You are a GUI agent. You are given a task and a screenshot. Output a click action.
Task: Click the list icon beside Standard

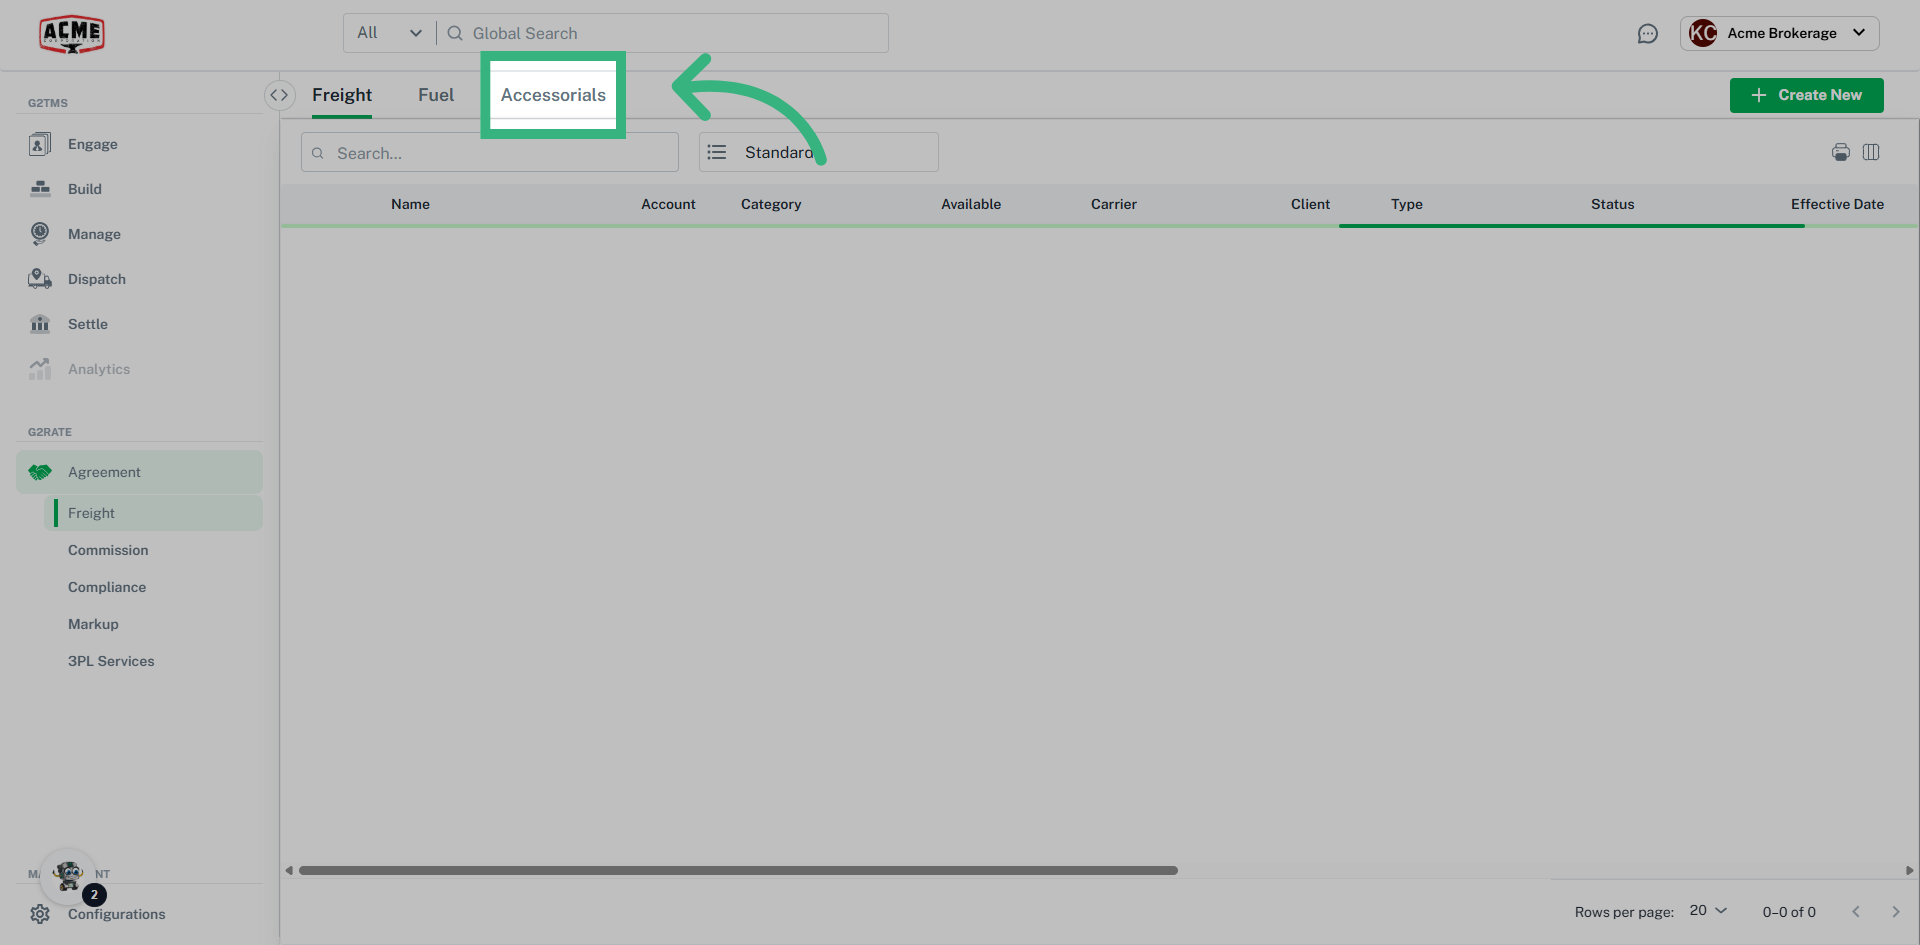pos(717,152)
